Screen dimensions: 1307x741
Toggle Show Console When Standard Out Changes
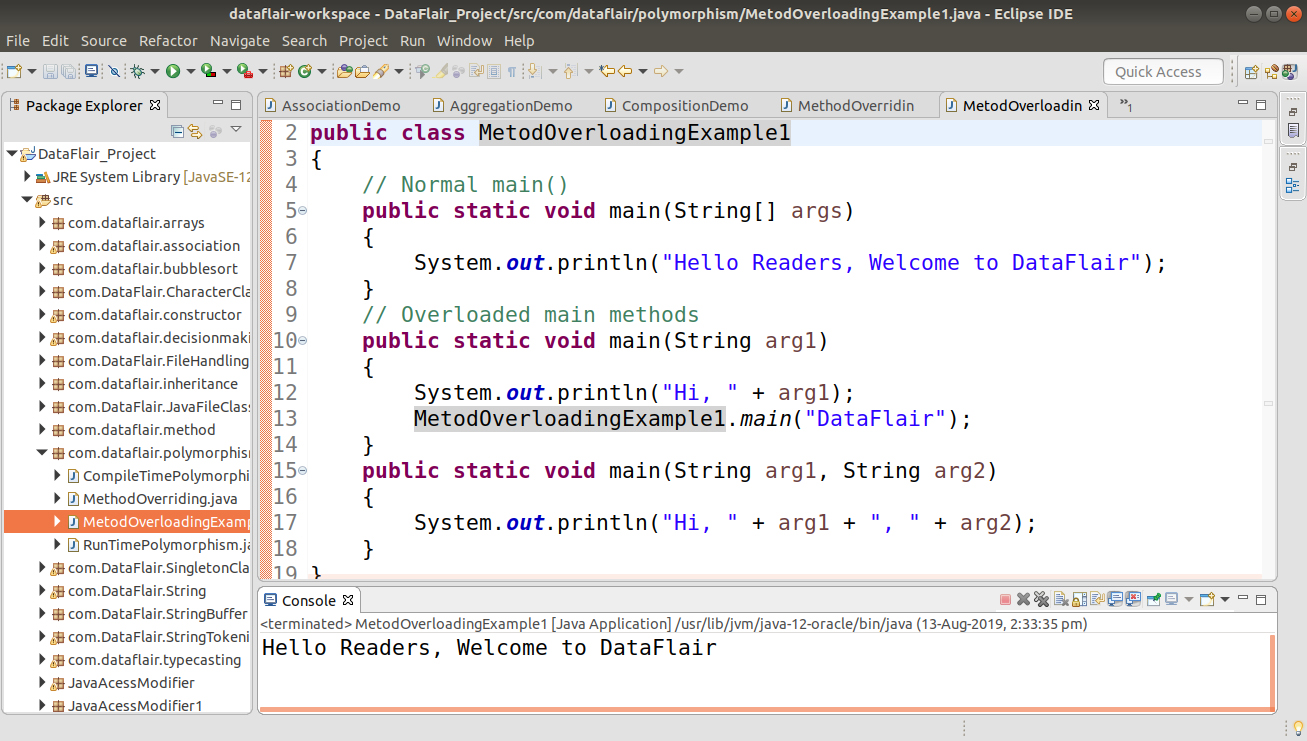pyautogui.click(x=1114, y=599)
